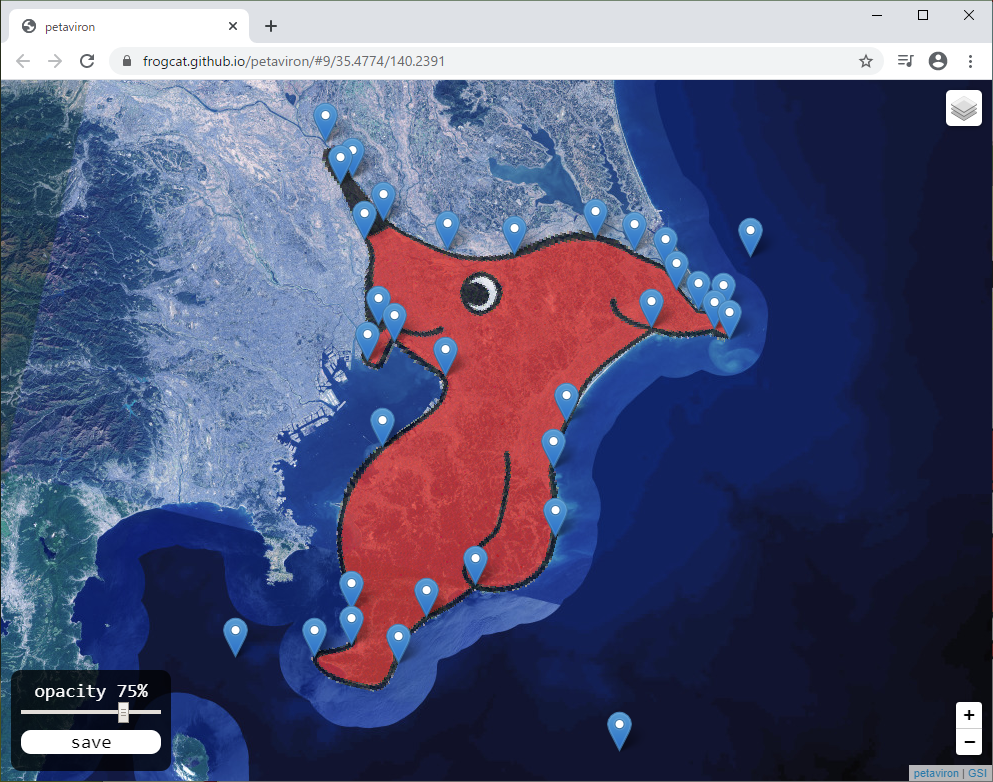The height and width of the screenshot is (782, 993).
Task: Click the opacity 75% label
Action: tap(91, 691)
